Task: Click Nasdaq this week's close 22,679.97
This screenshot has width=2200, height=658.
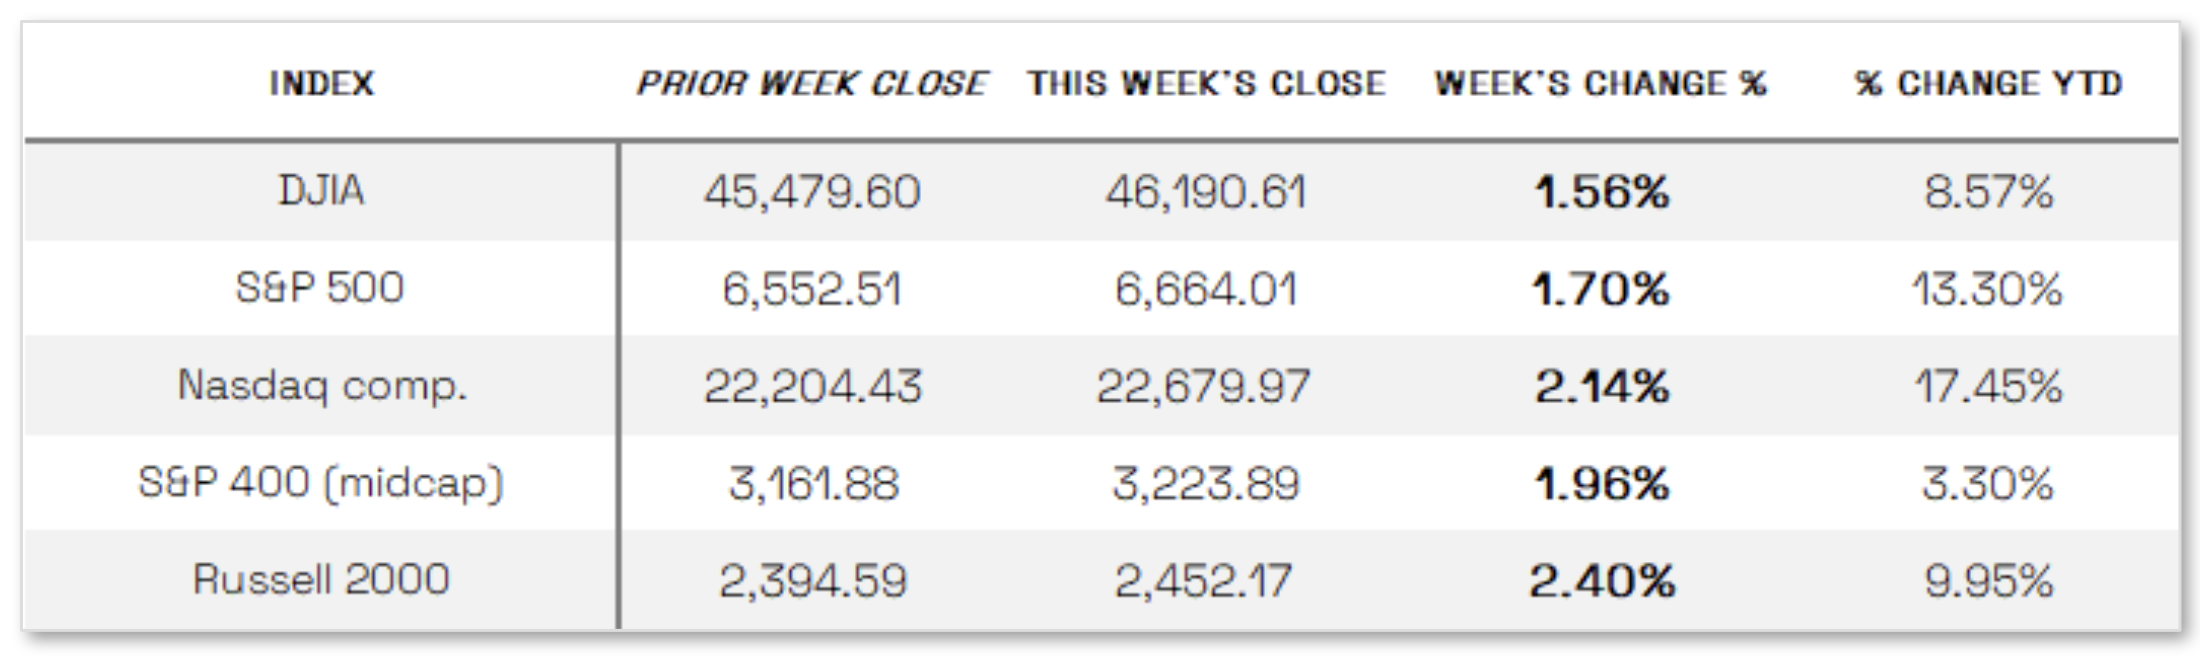Action: 1203,386
